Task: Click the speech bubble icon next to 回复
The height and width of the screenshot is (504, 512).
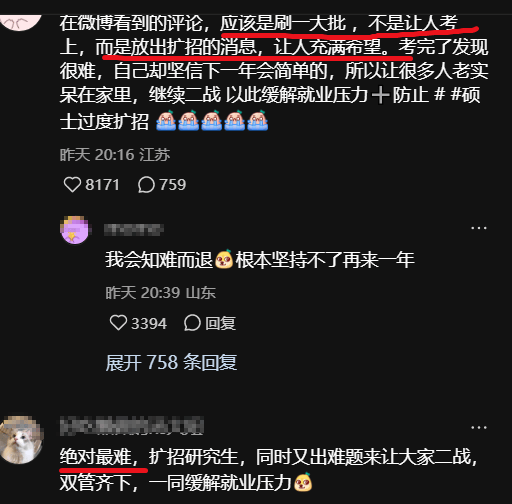Action: pos(192,323)
